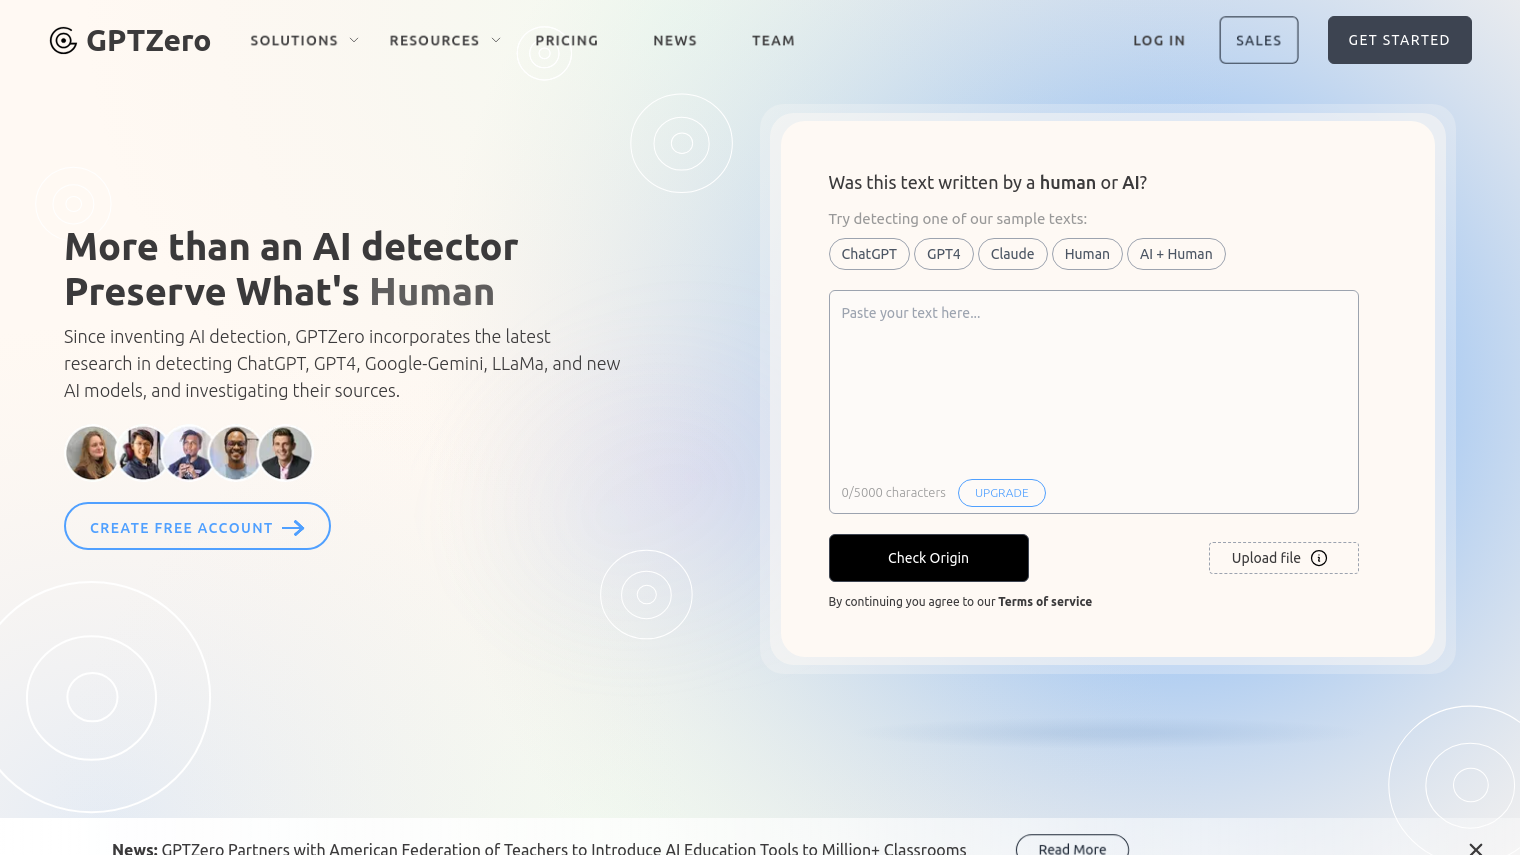Click the More than an AI detector heading
The width and height of the screenshot is (1520, 855).
coord(291,247)
